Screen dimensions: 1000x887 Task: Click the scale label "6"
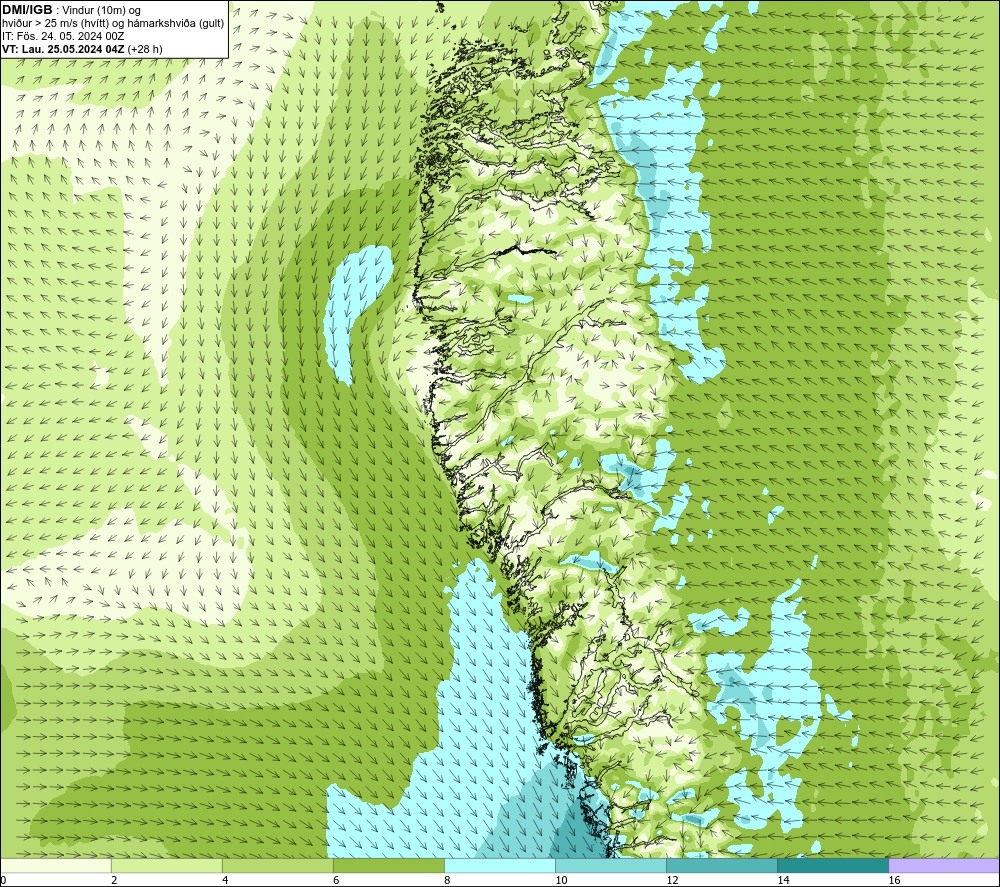pyautogui.click(x=336, y=880)
